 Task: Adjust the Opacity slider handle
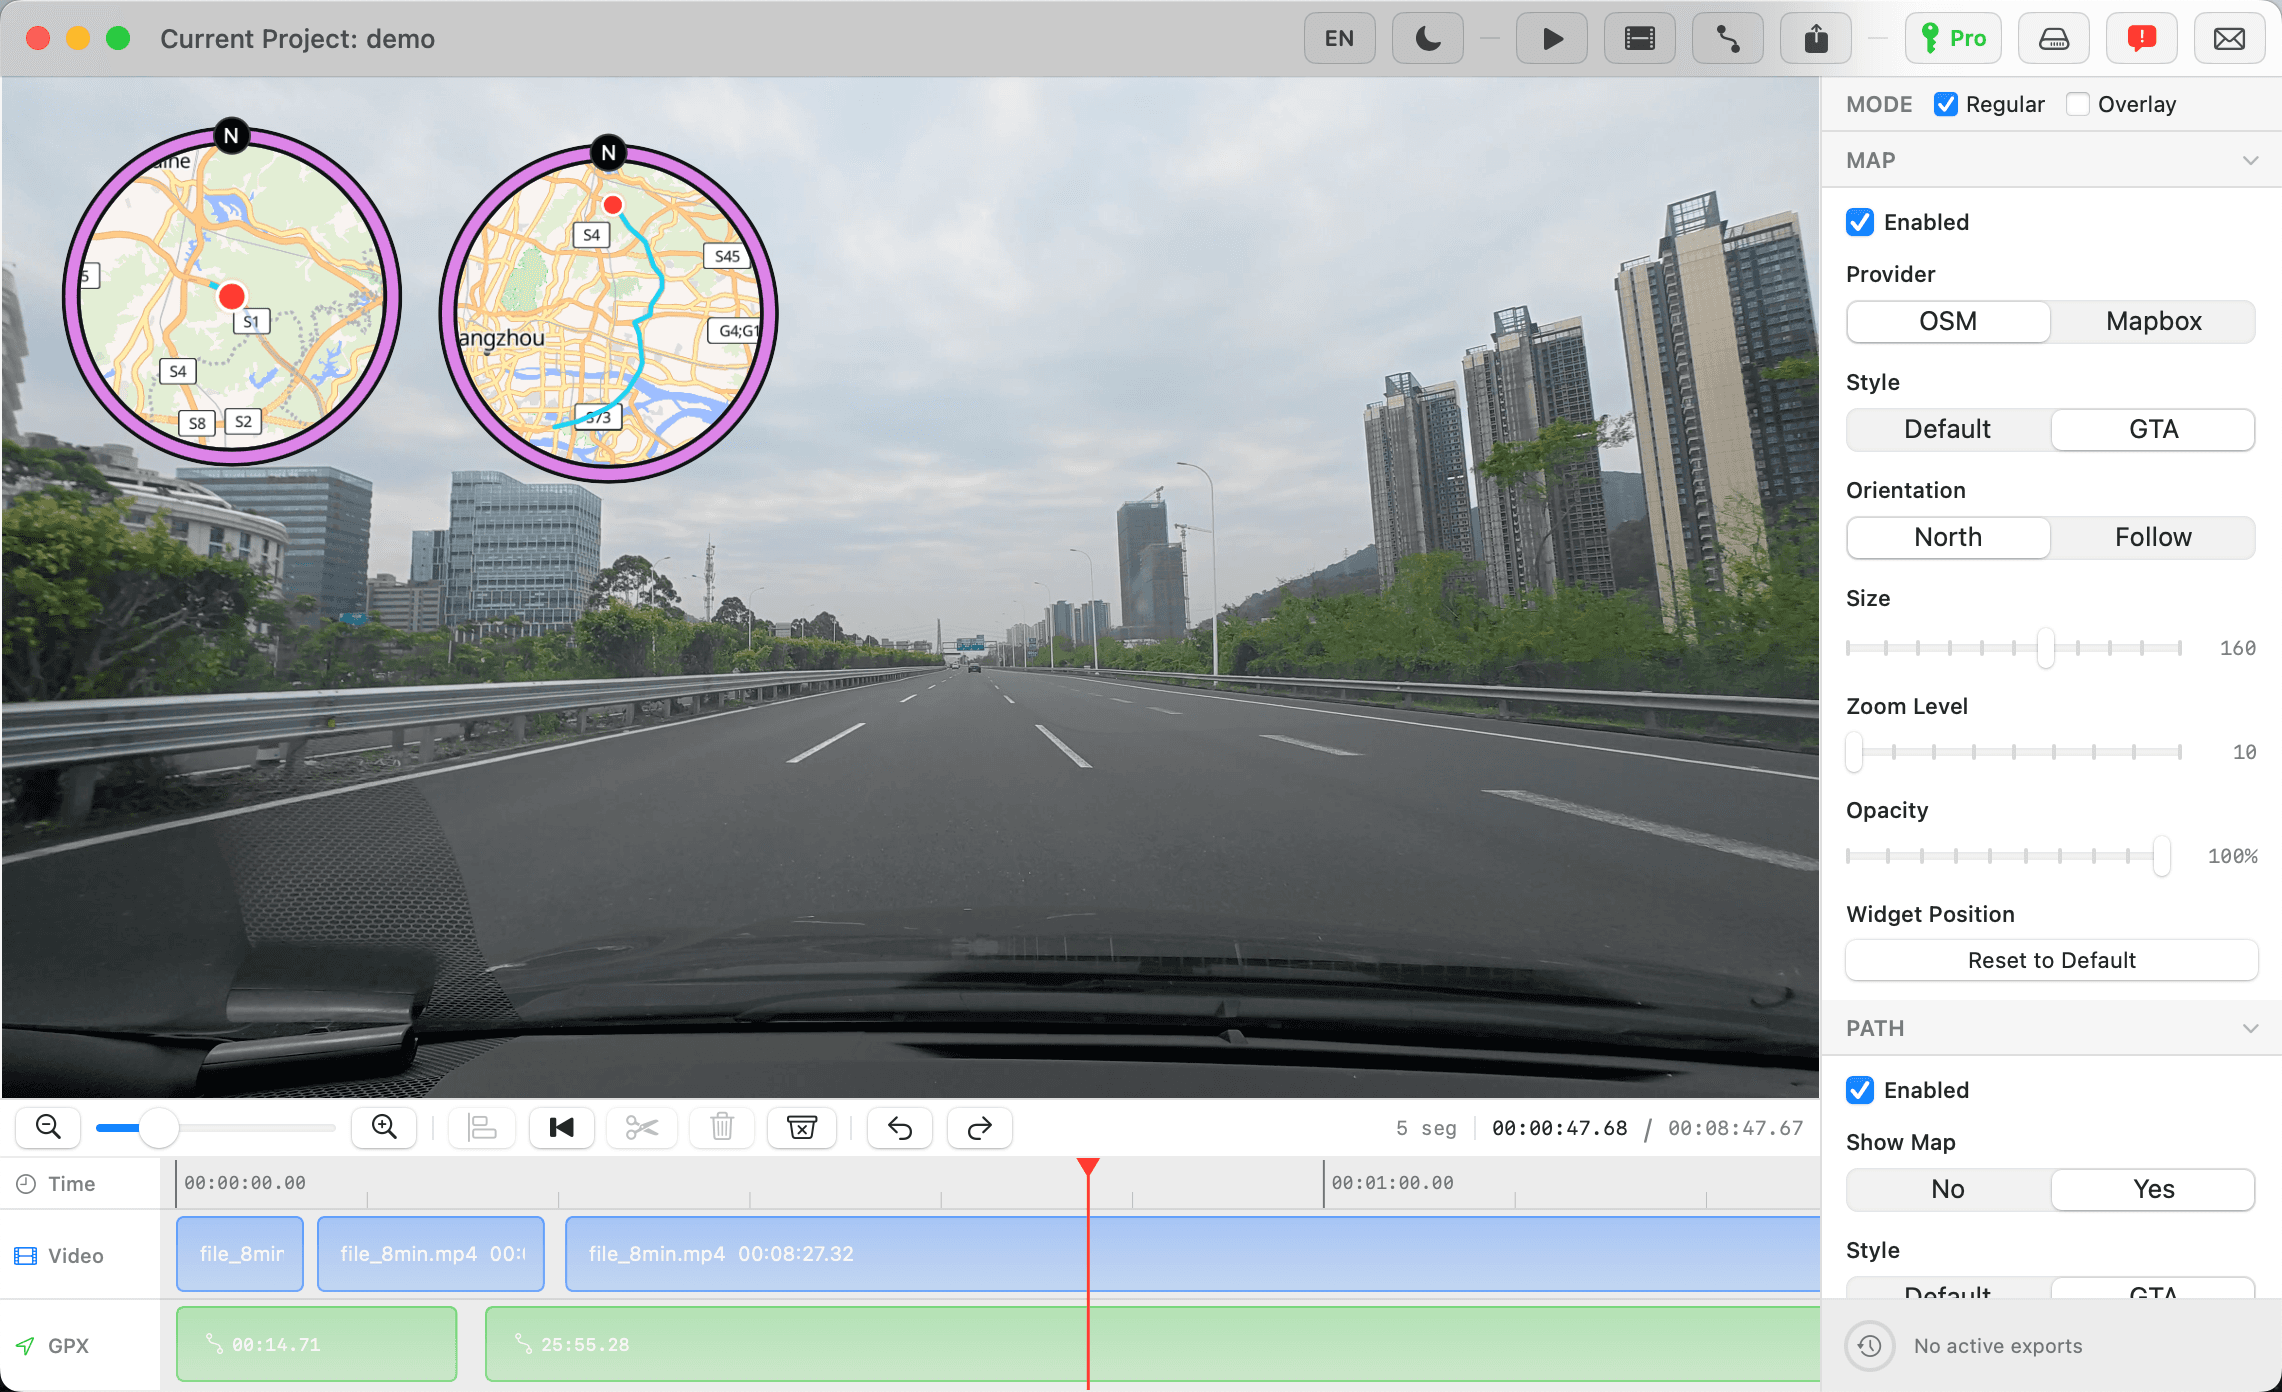tap(2162, 856)
